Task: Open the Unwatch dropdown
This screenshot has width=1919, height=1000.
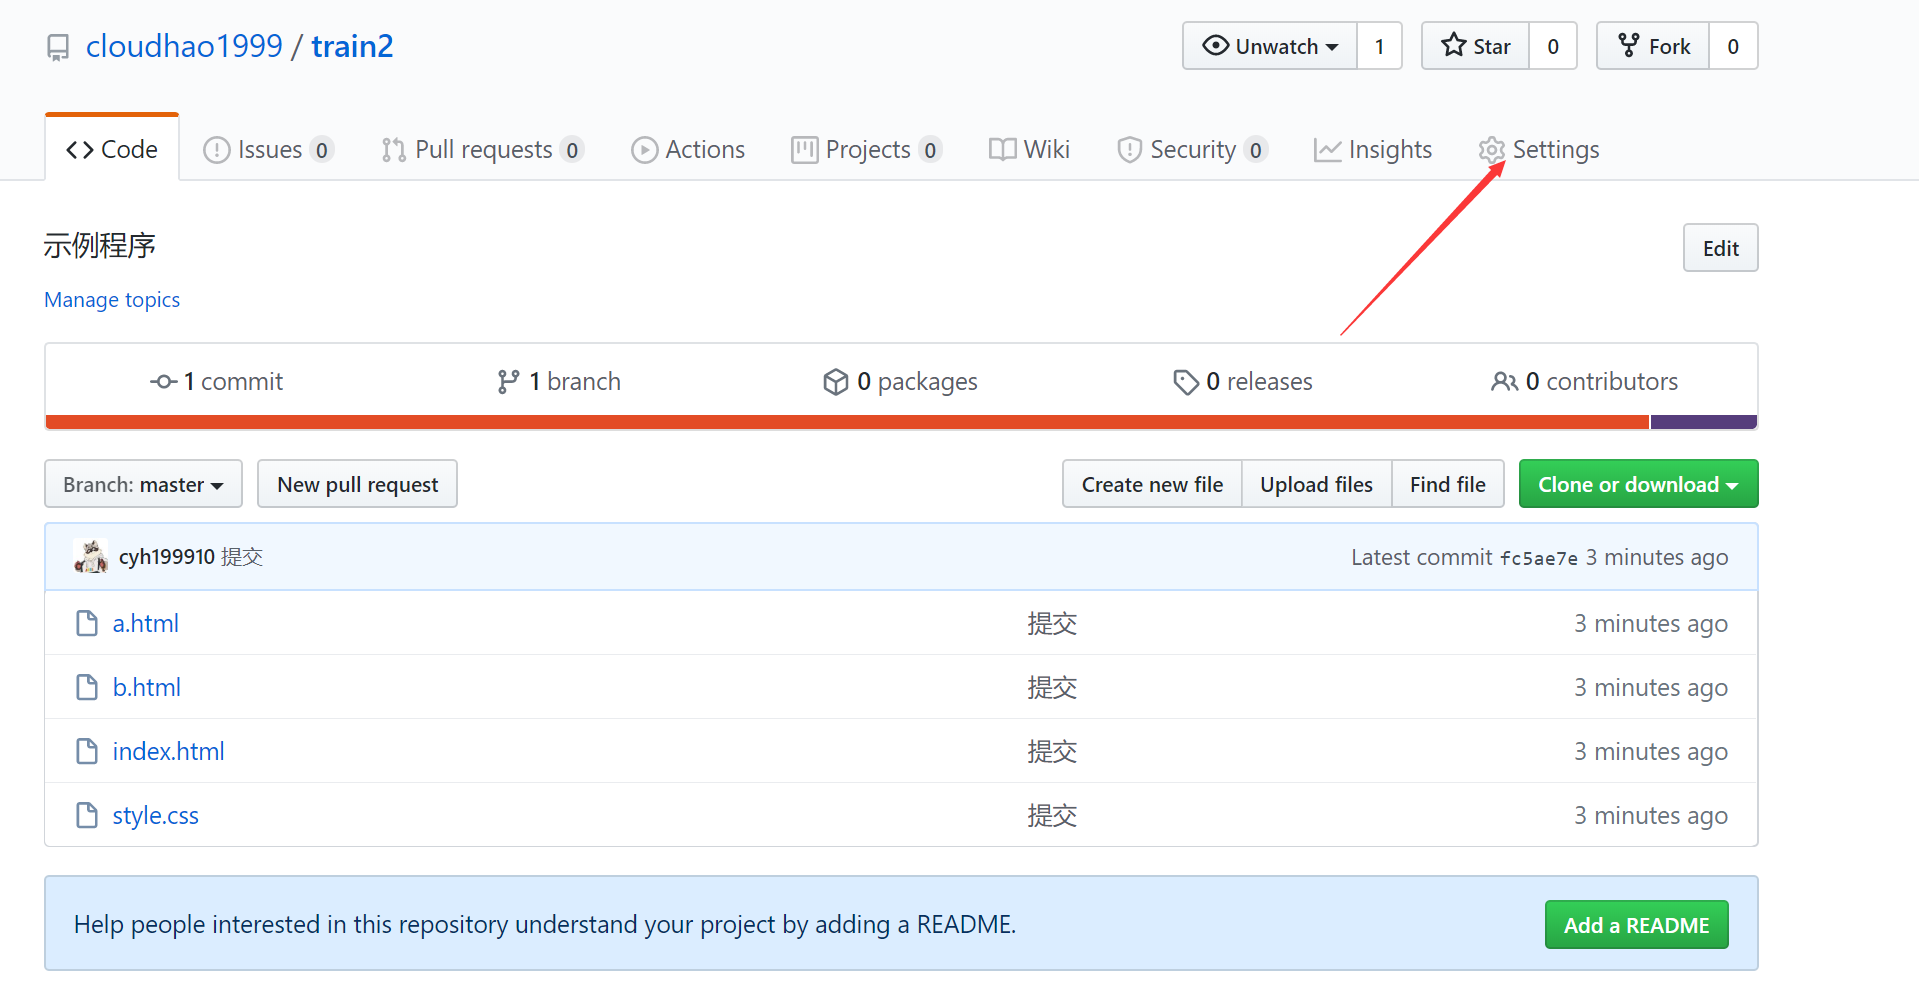Action: tap(1270, 46)
